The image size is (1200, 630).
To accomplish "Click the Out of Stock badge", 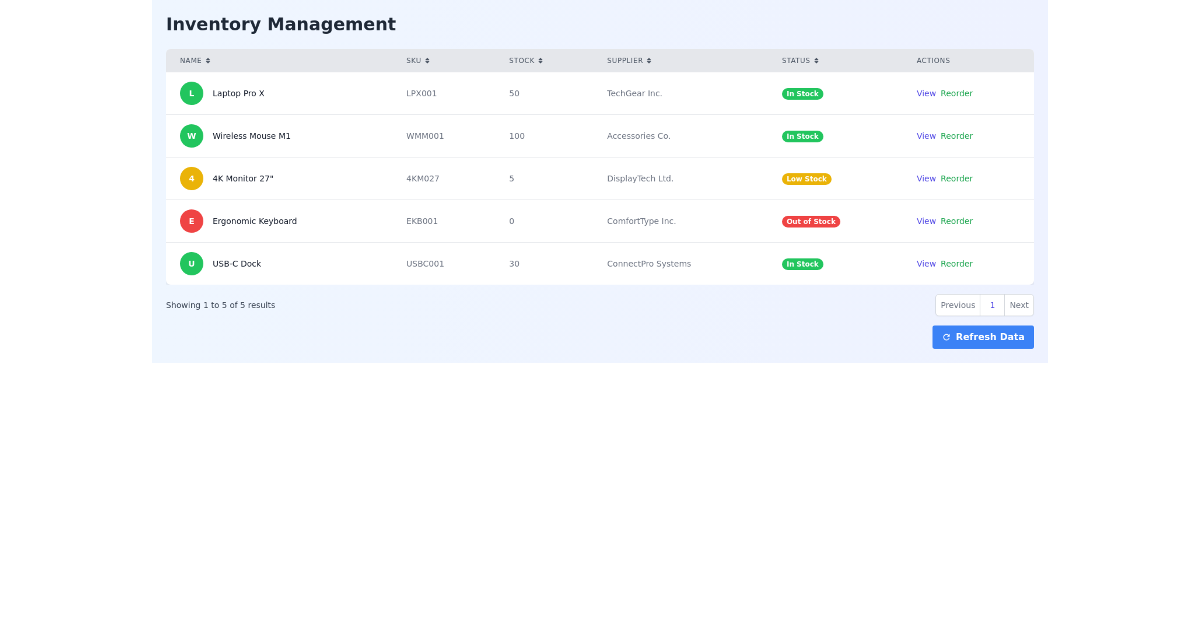I will point(811,221).
